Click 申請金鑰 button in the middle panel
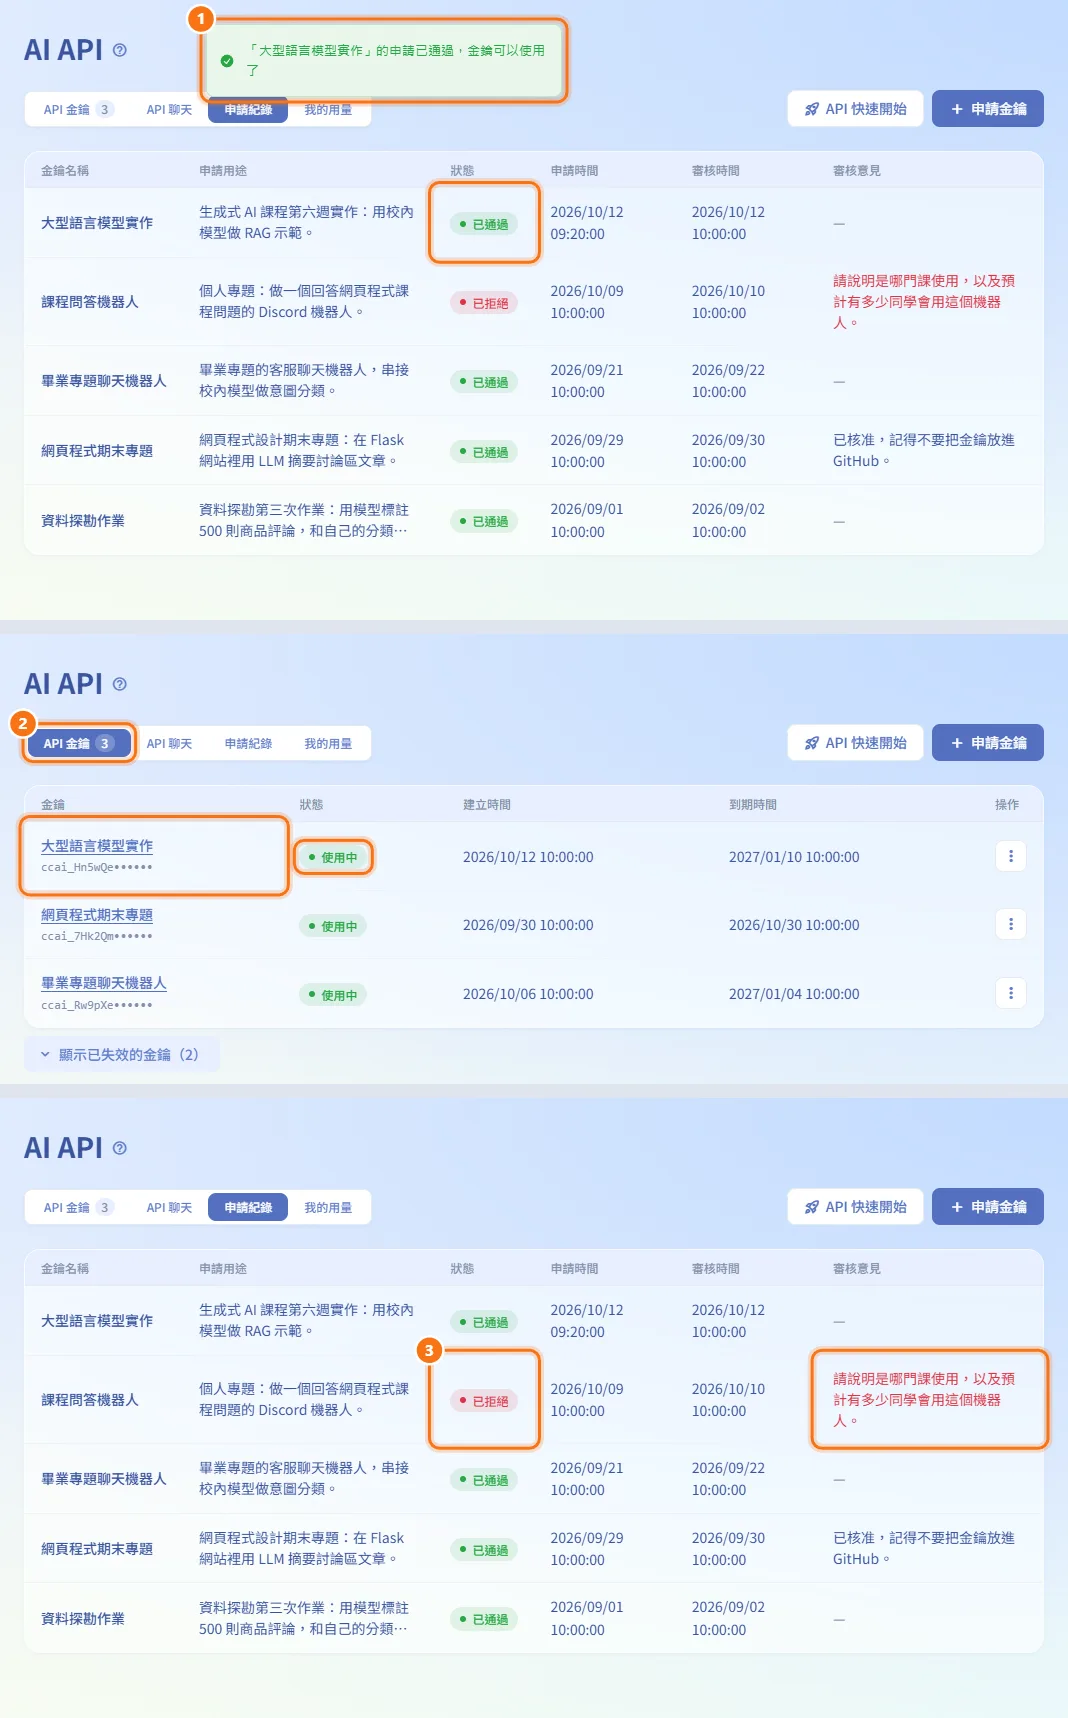Screen dimensions: 1068x1718 tap(988, 743)
